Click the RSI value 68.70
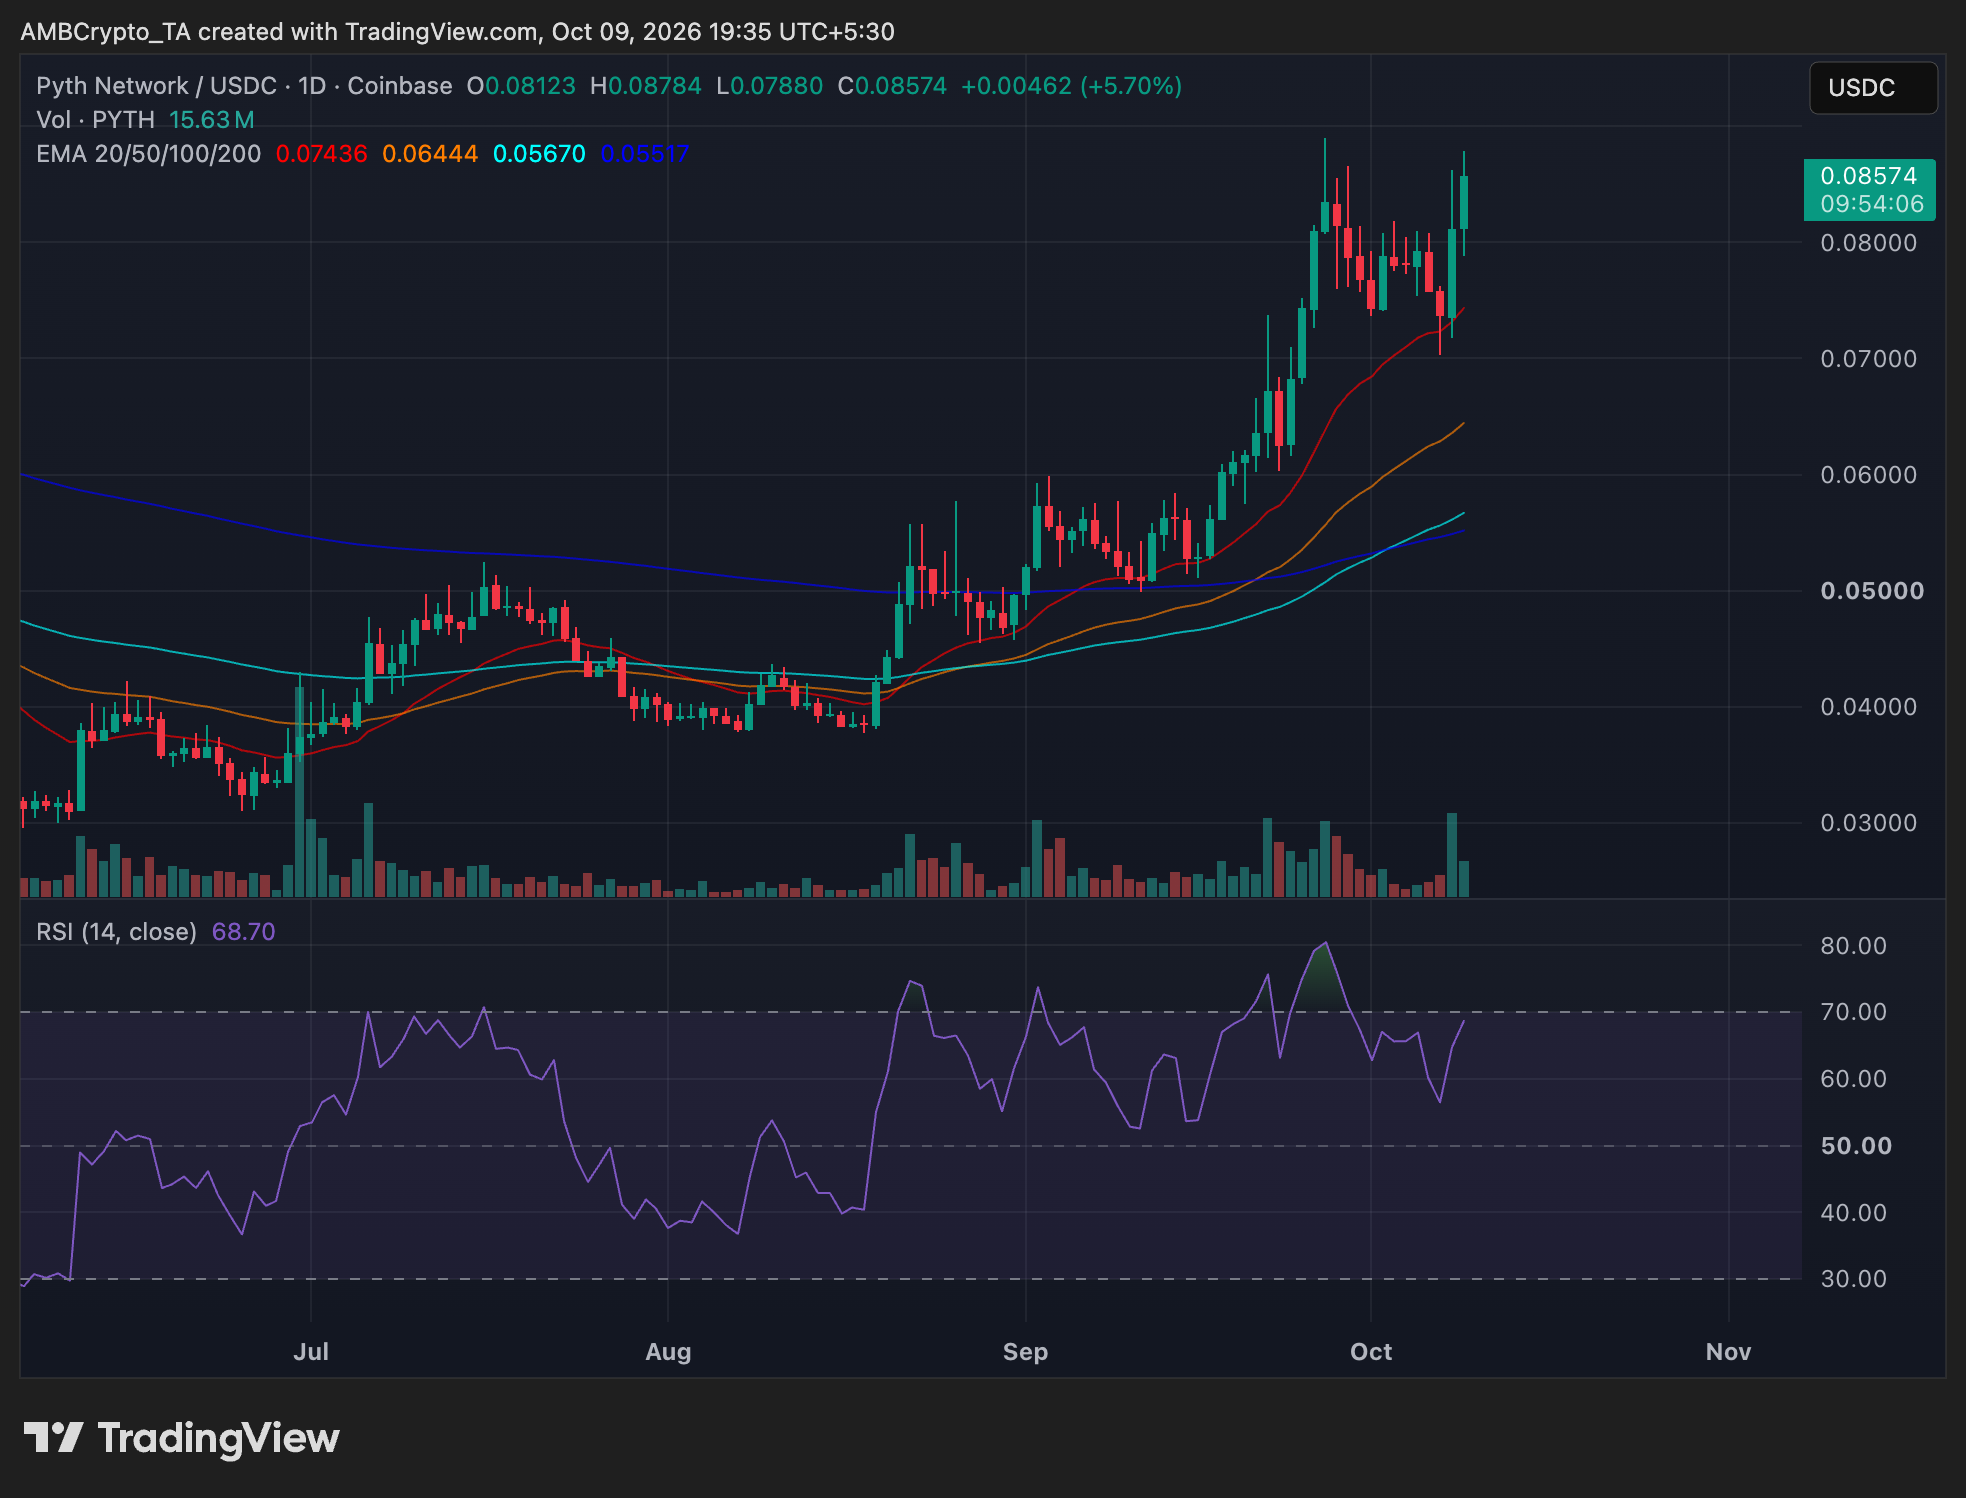The height and width of the screenshot is (1498, 1966). coord(243,932)
